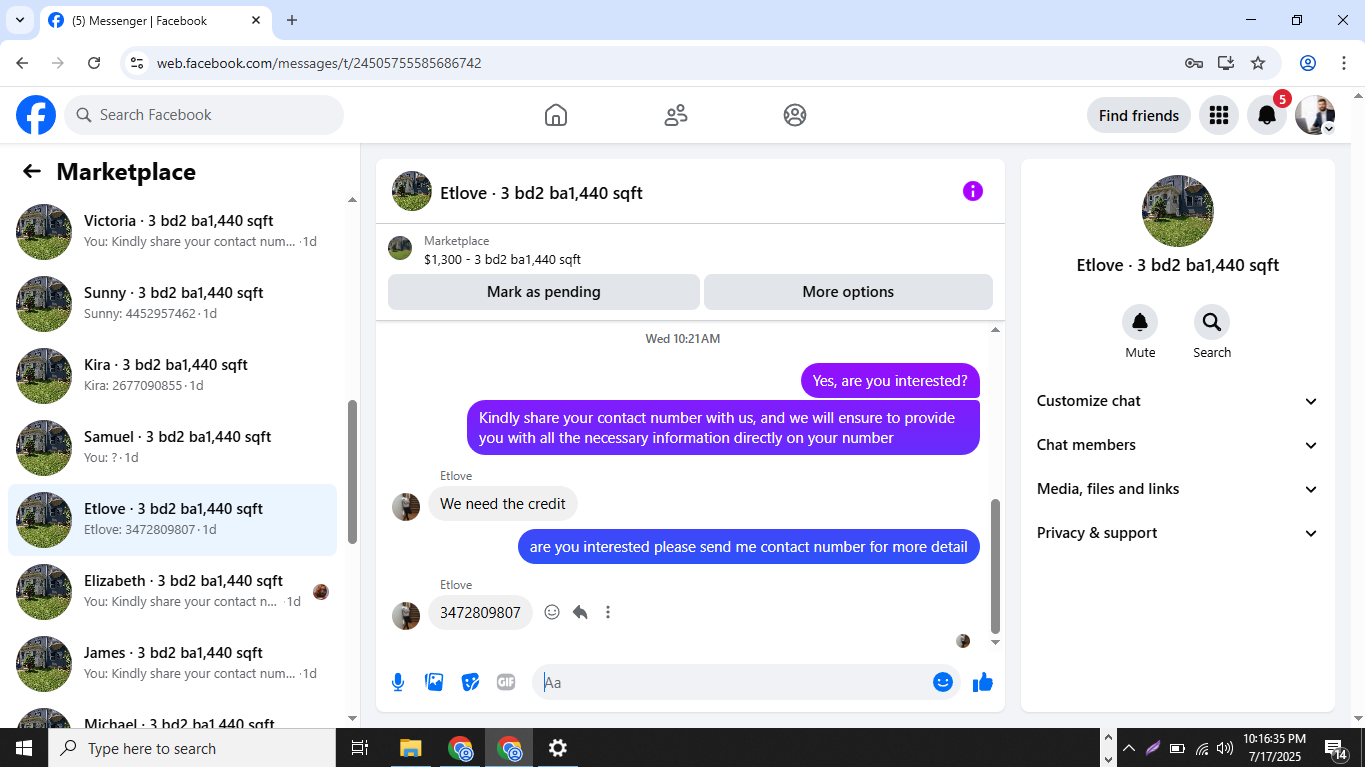The height and width of the screenshot is (767, 1365).
Task: Click the Windows taskbar search box
Action: 192,748
